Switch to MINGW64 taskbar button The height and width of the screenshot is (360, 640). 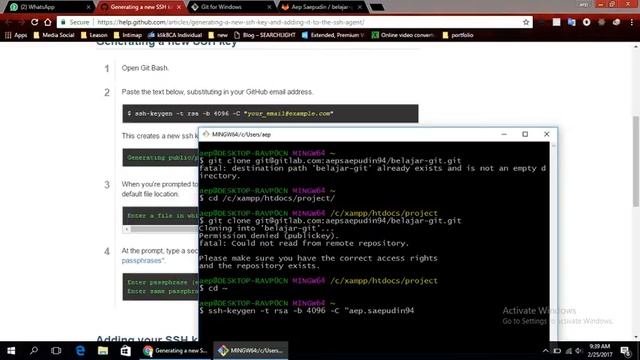pos(251,351)
